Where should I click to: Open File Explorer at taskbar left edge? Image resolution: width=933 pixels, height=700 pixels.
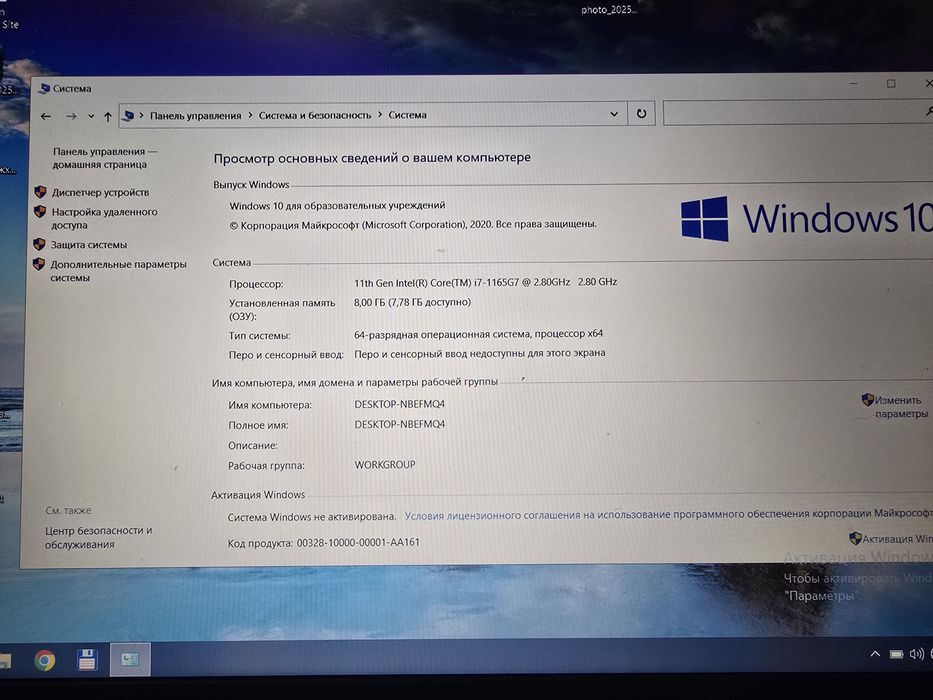(x=5, y=660)
